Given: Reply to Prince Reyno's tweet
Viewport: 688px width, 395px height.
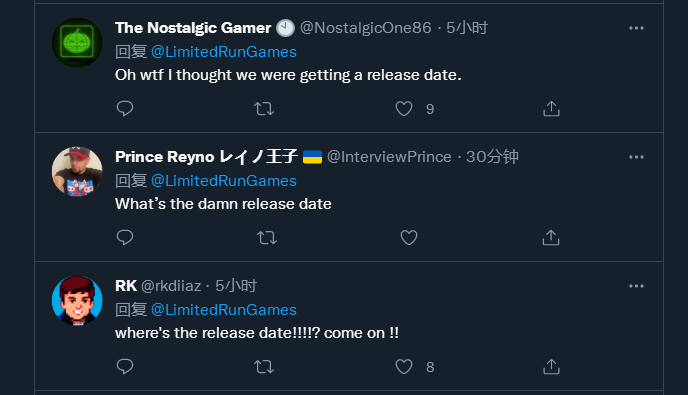Looking at the screenshot, I should [x=125, y=237].
